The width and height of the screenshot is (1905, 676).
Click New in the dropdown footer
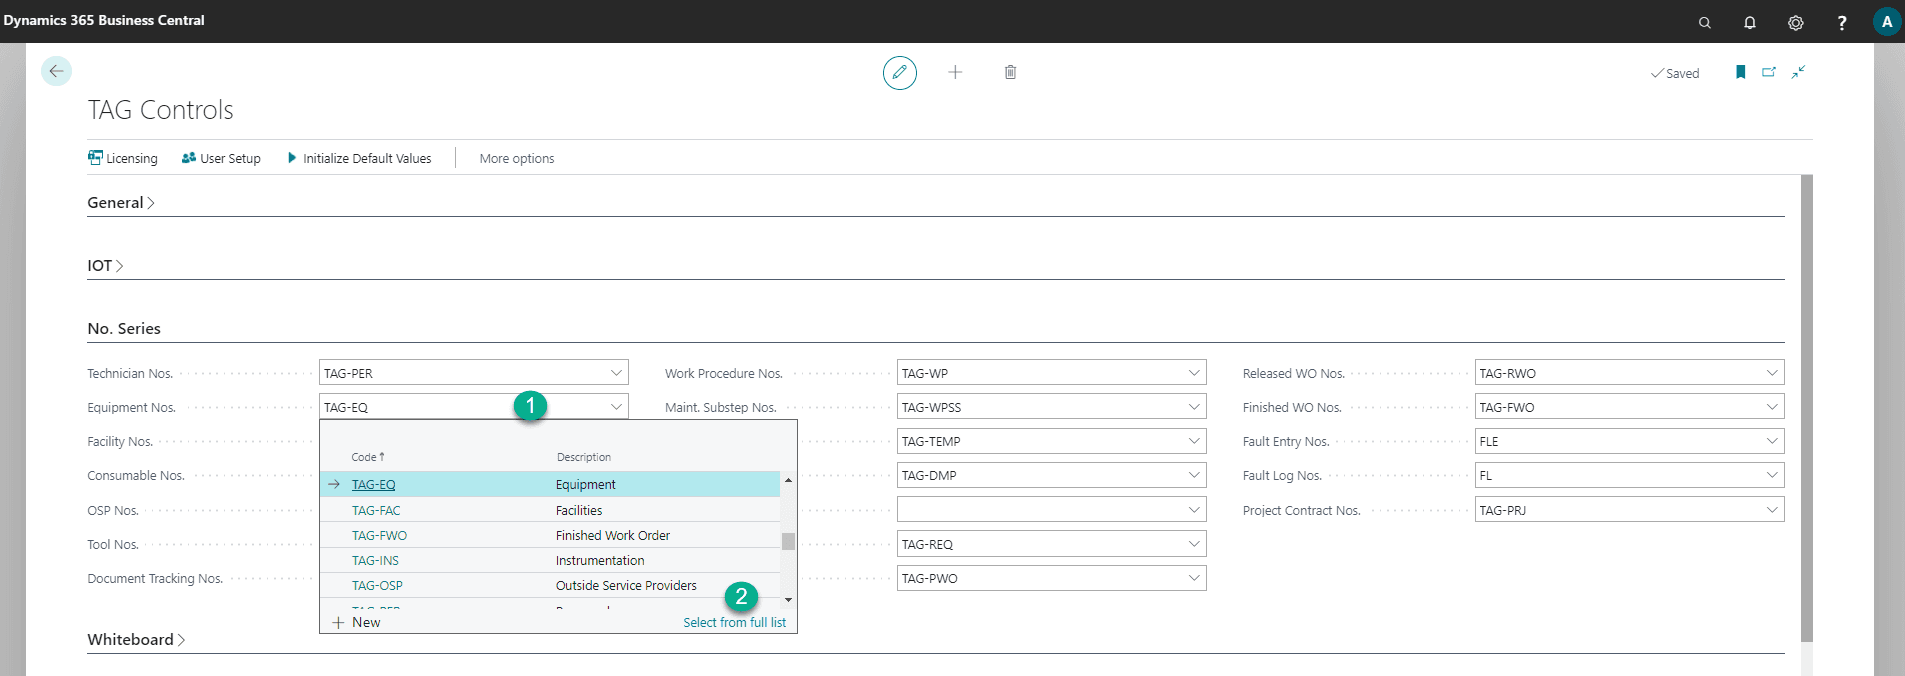[x=357, y=622]
